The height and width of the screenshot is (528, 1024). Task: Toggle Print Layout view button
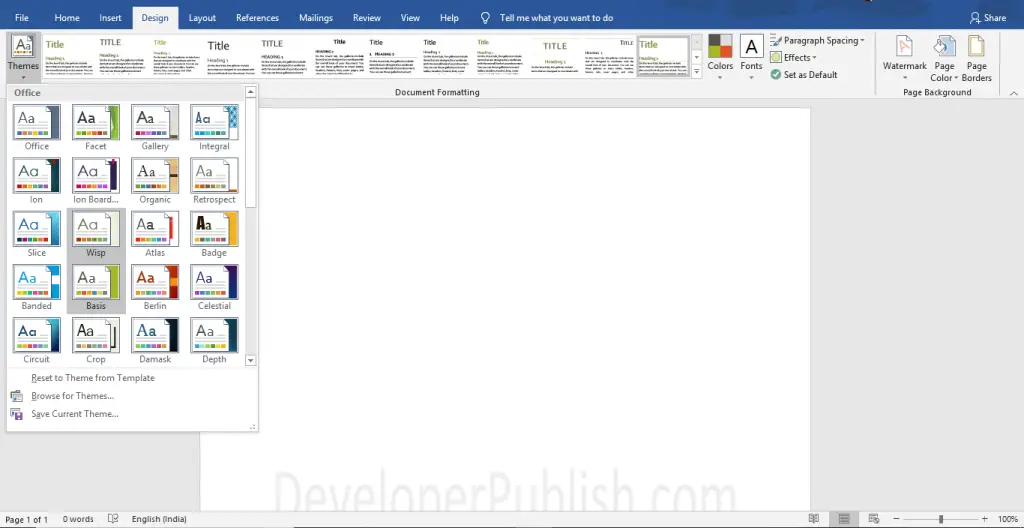[x=844, y=519]
